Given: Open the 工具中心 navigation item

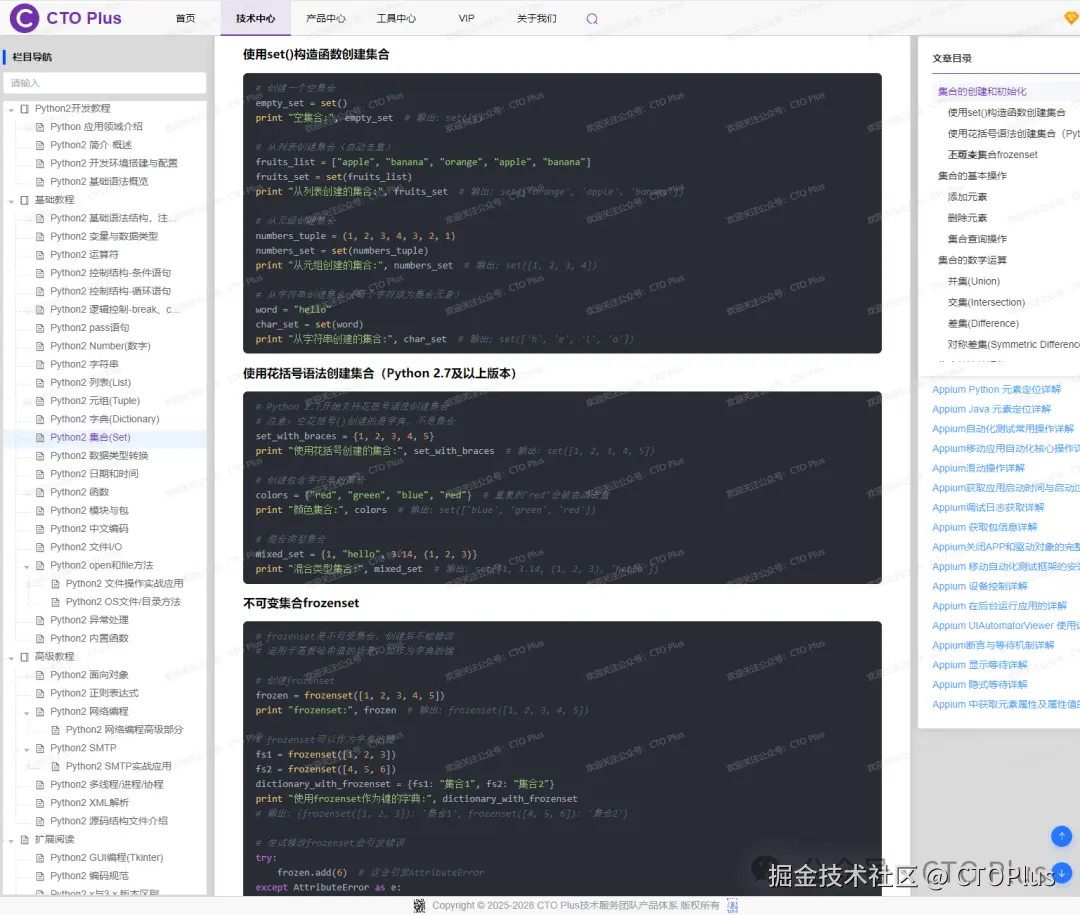Looking at the screenshot, I should (396, 19).
